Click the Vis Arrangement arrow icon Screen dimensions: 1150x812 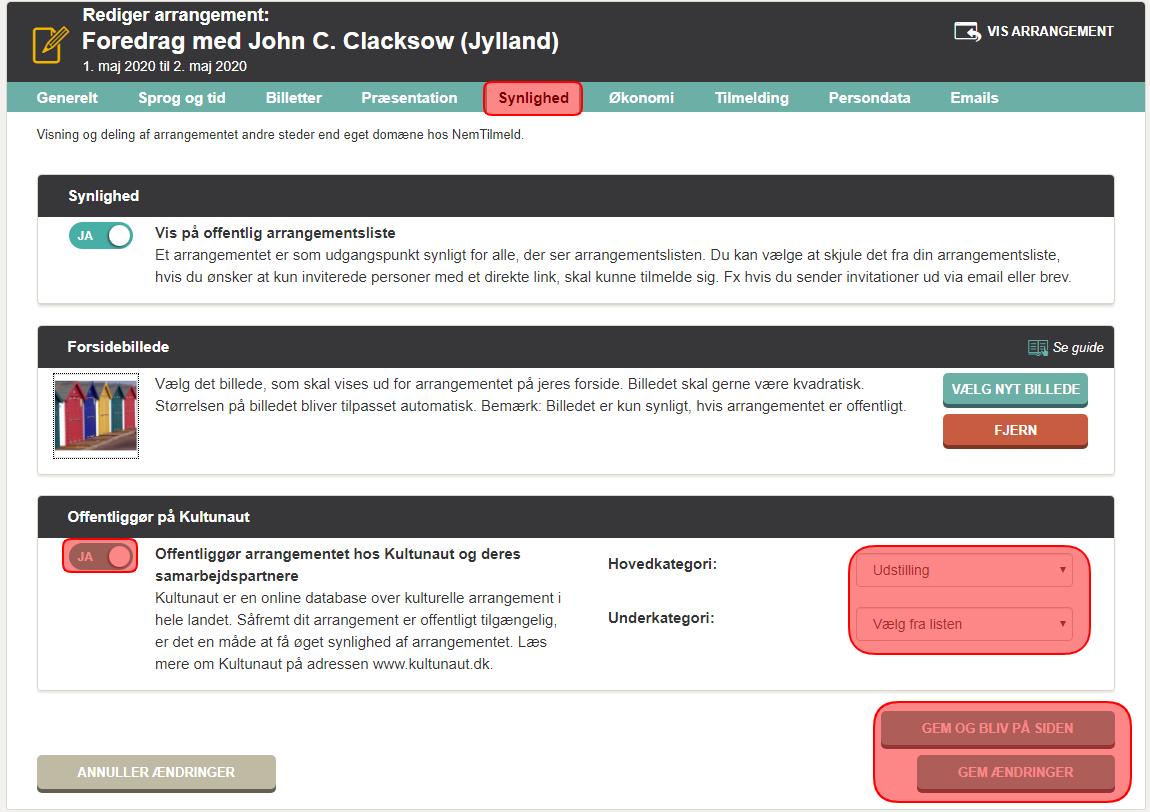[x=967, y=32]
